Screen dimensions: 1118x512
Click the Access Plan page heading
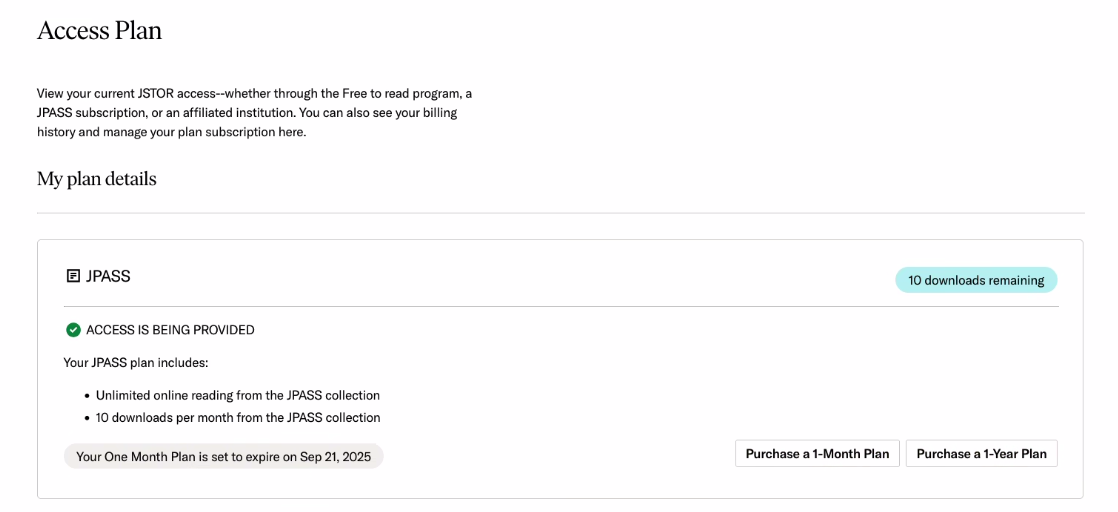pyautogui.click(x=99, y=31)
